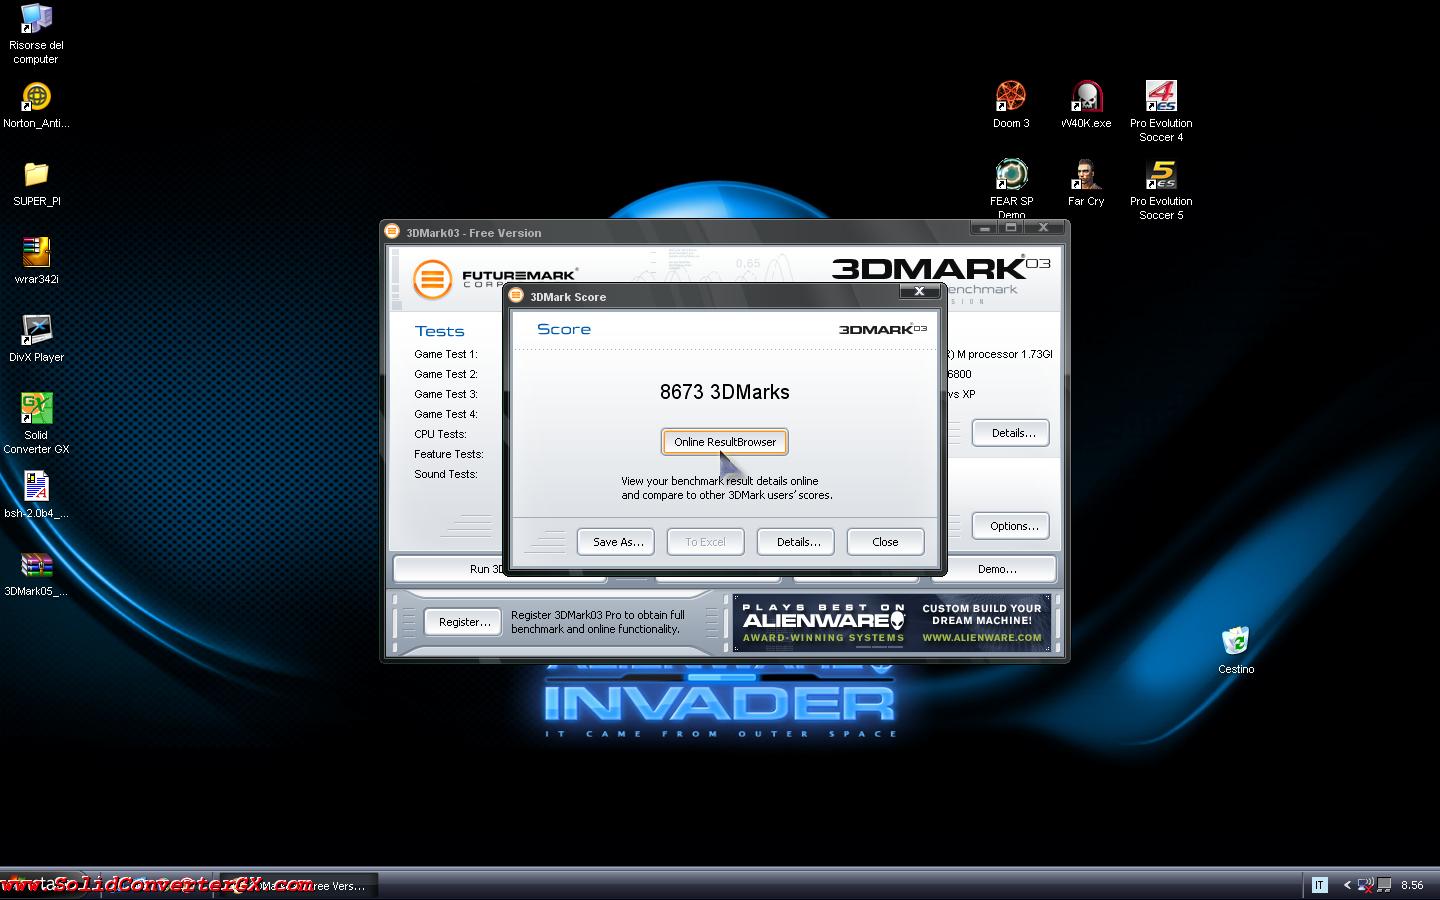Open the Norton_Anti... desktop shortcut

click(x=36, y=106)
